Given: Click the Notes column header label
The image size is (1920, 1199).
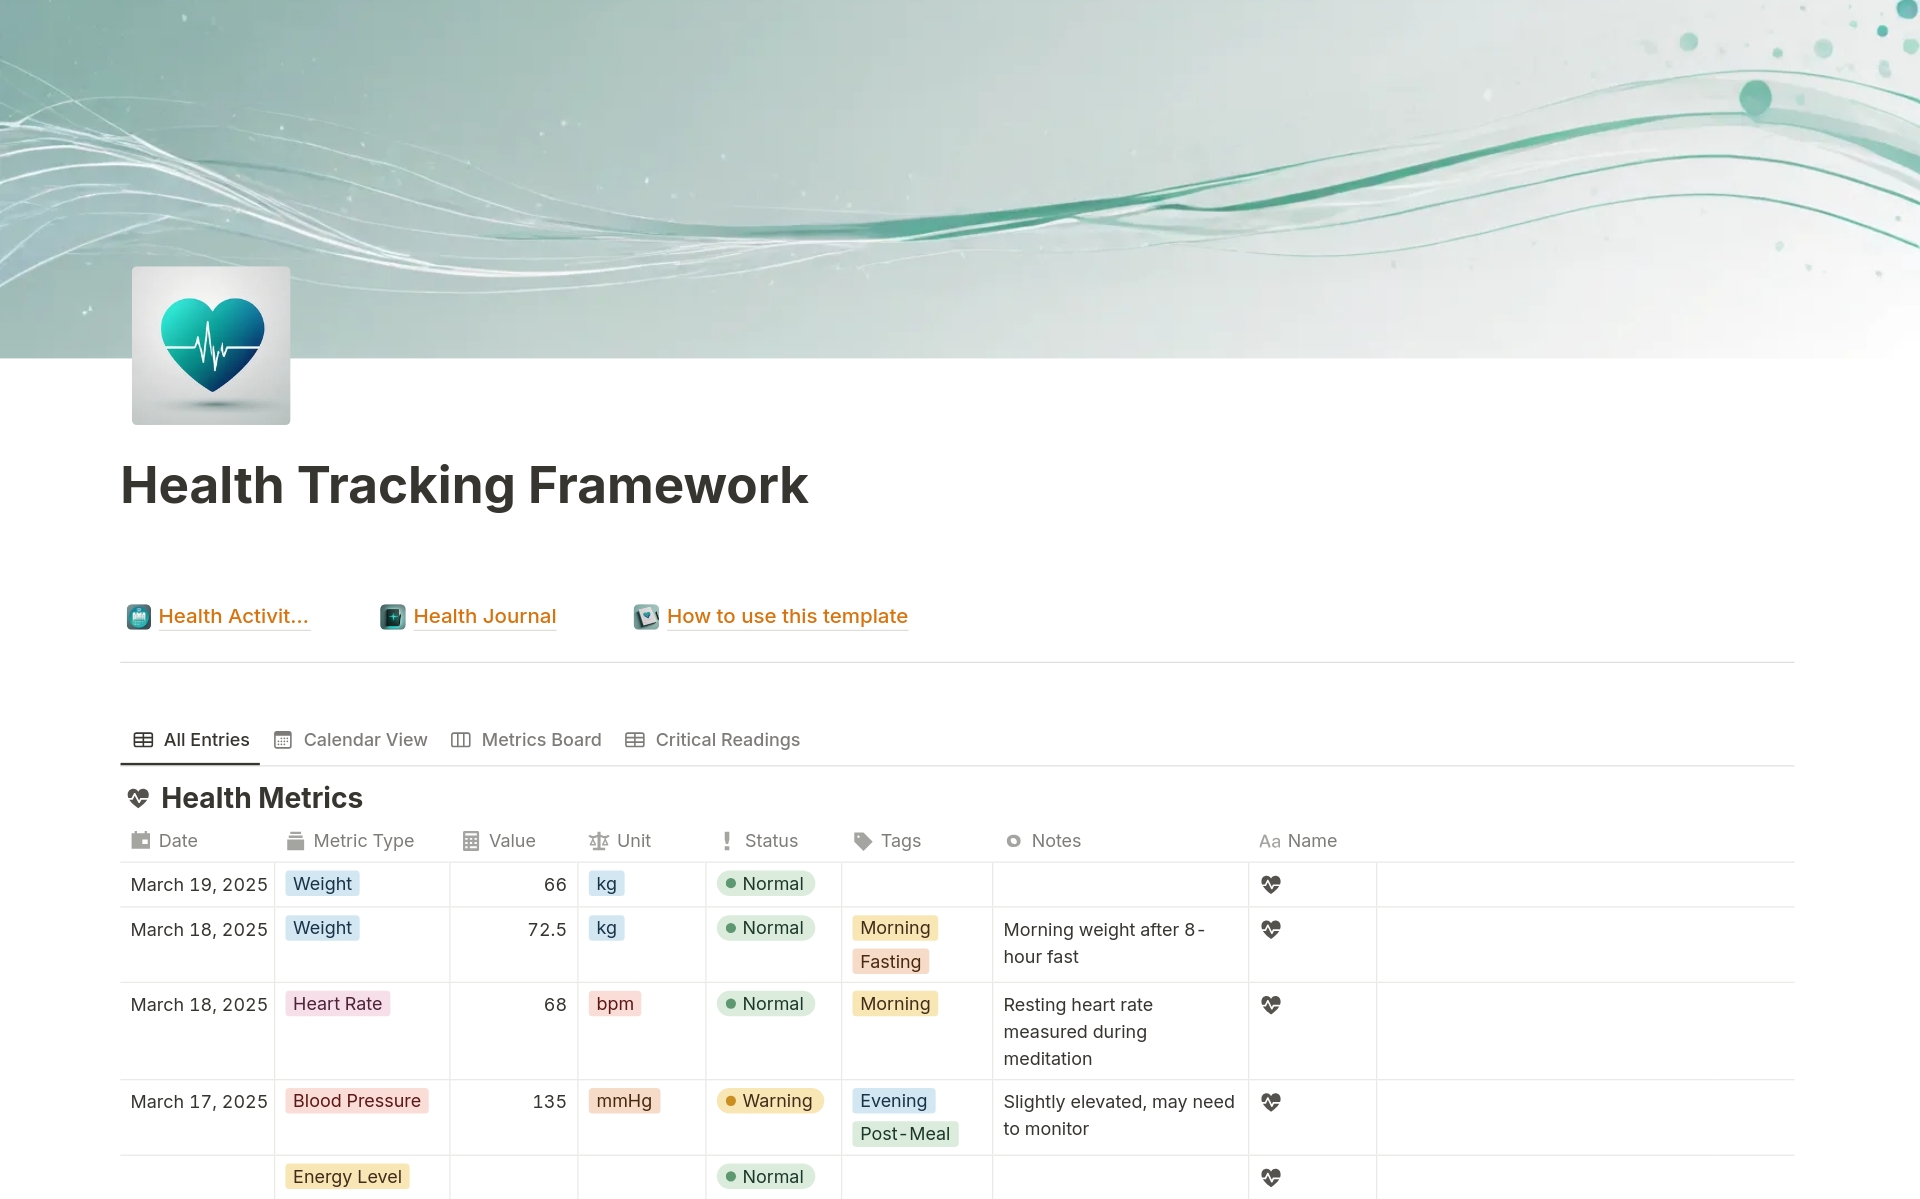Looking at the screenshot, I should (1056, 841).
